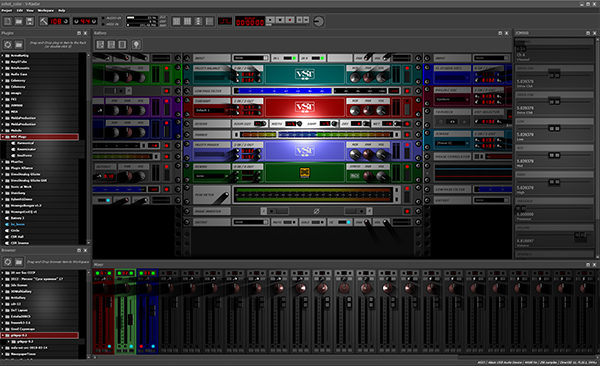Open the Edit menu

tap(20, 10)
